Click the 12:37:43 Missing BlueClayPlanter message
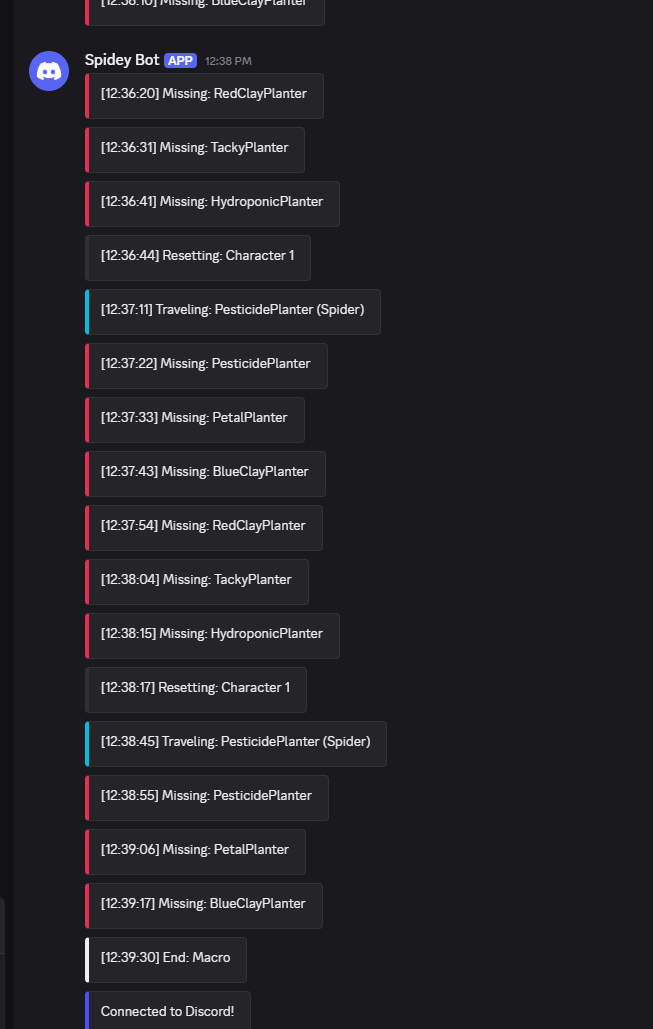The width and height of the screenshot is (653, 1029). click(205, 472)
